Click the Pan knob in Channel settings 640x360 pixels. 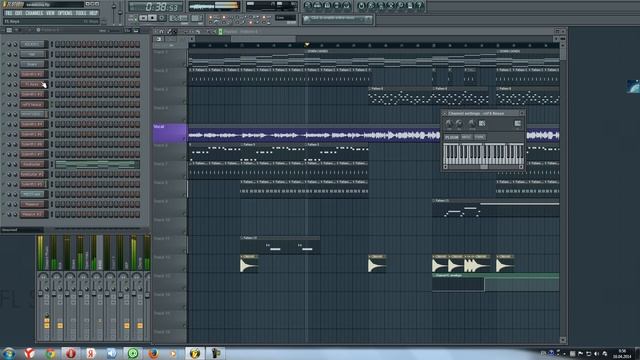[x=449, y=123]
